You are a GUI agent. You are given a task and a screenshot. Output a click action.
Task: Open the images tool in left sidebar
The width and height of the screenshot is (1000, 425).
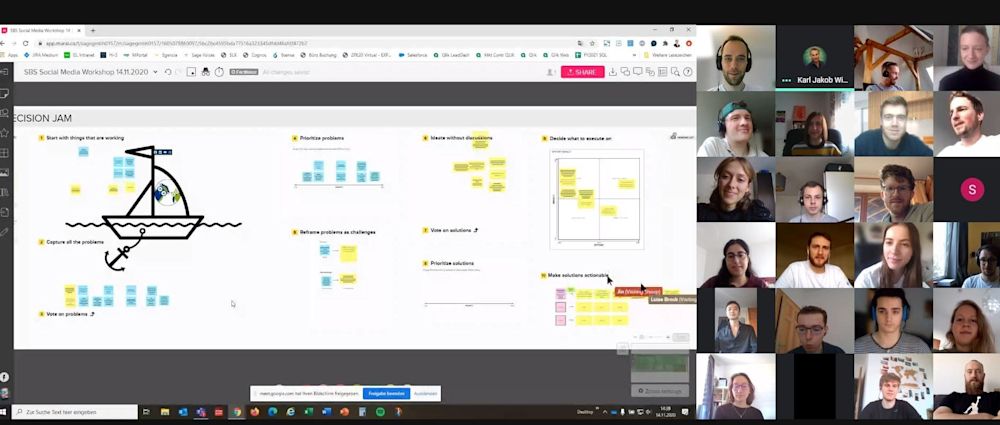(4, 172)
